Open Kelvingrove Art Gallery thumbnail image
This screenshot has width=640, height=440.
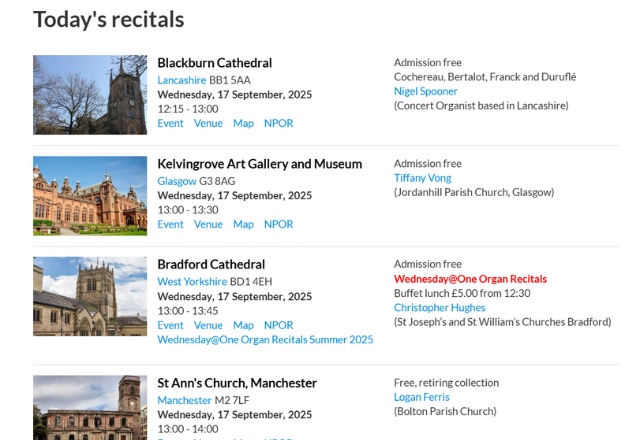pyautogui.click(x=90, y=195)
